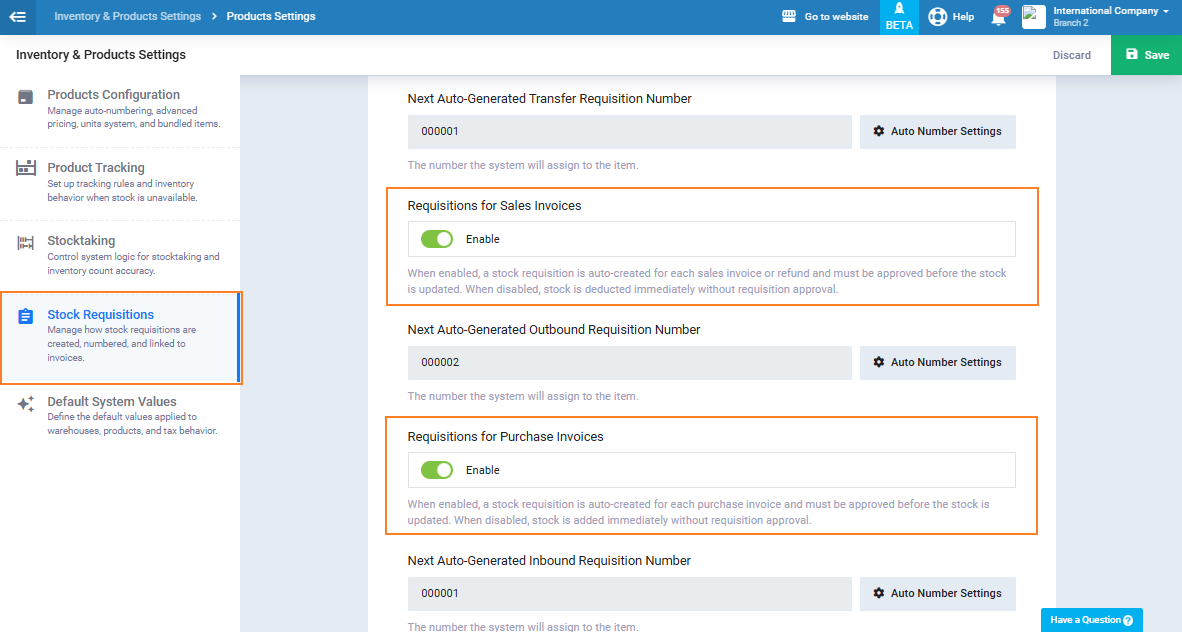Click the back arrow menu icon
This screenshot has width=1182, height=632.
(x=17, y=17)
